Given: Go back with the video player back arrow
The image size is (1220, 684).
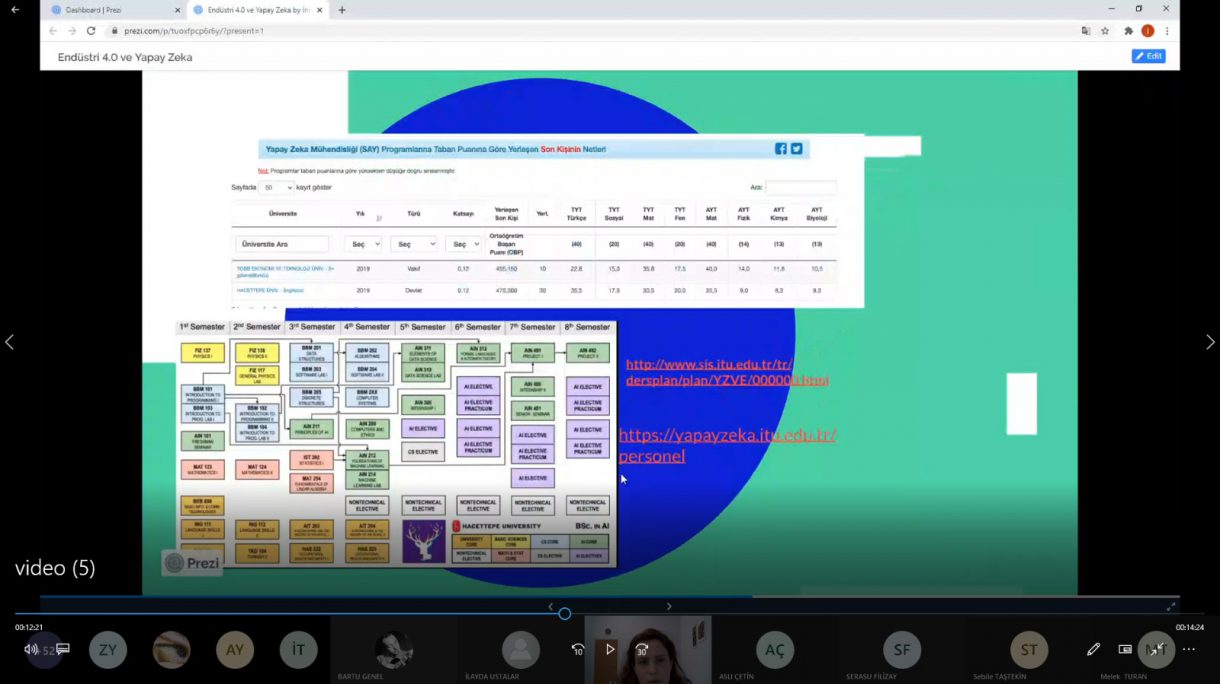Looking at the screenshot, I should point(14,9).
